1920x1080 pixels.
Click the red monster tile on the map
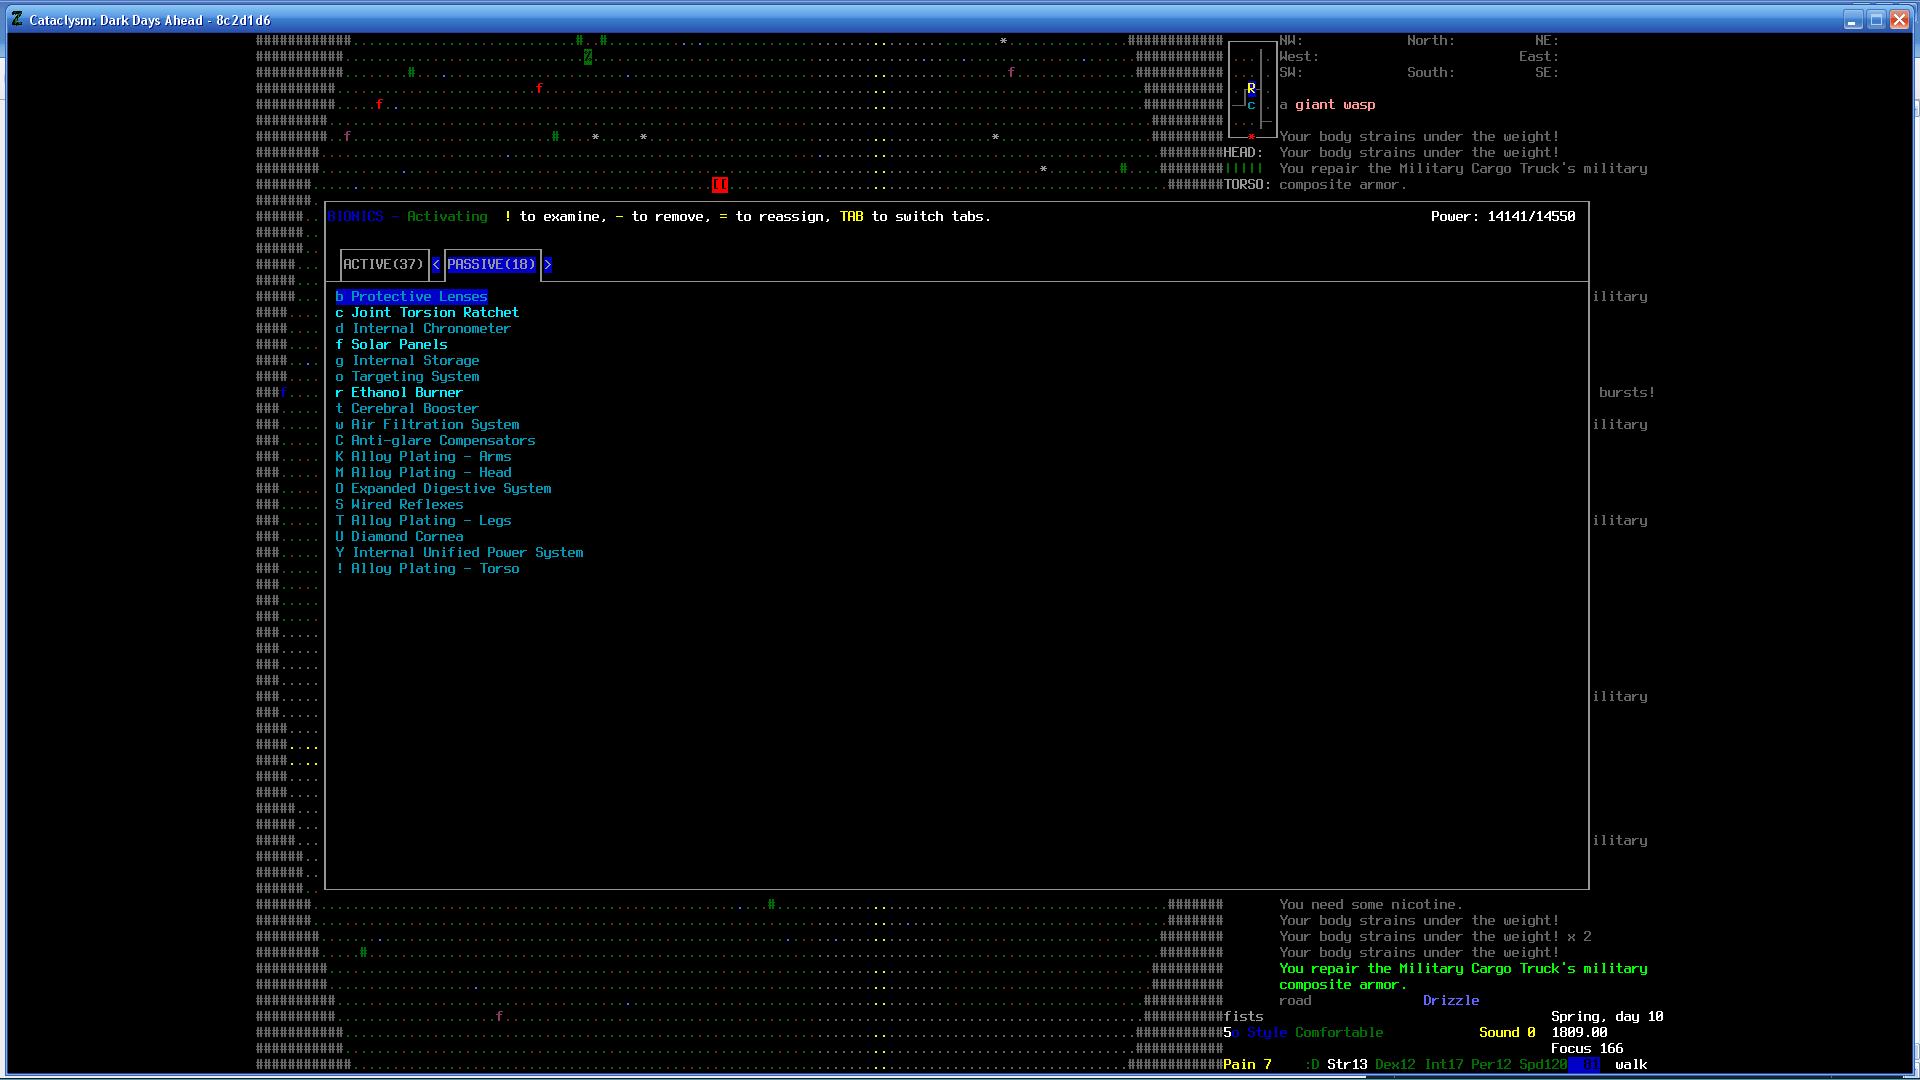(x=720, y=185)
